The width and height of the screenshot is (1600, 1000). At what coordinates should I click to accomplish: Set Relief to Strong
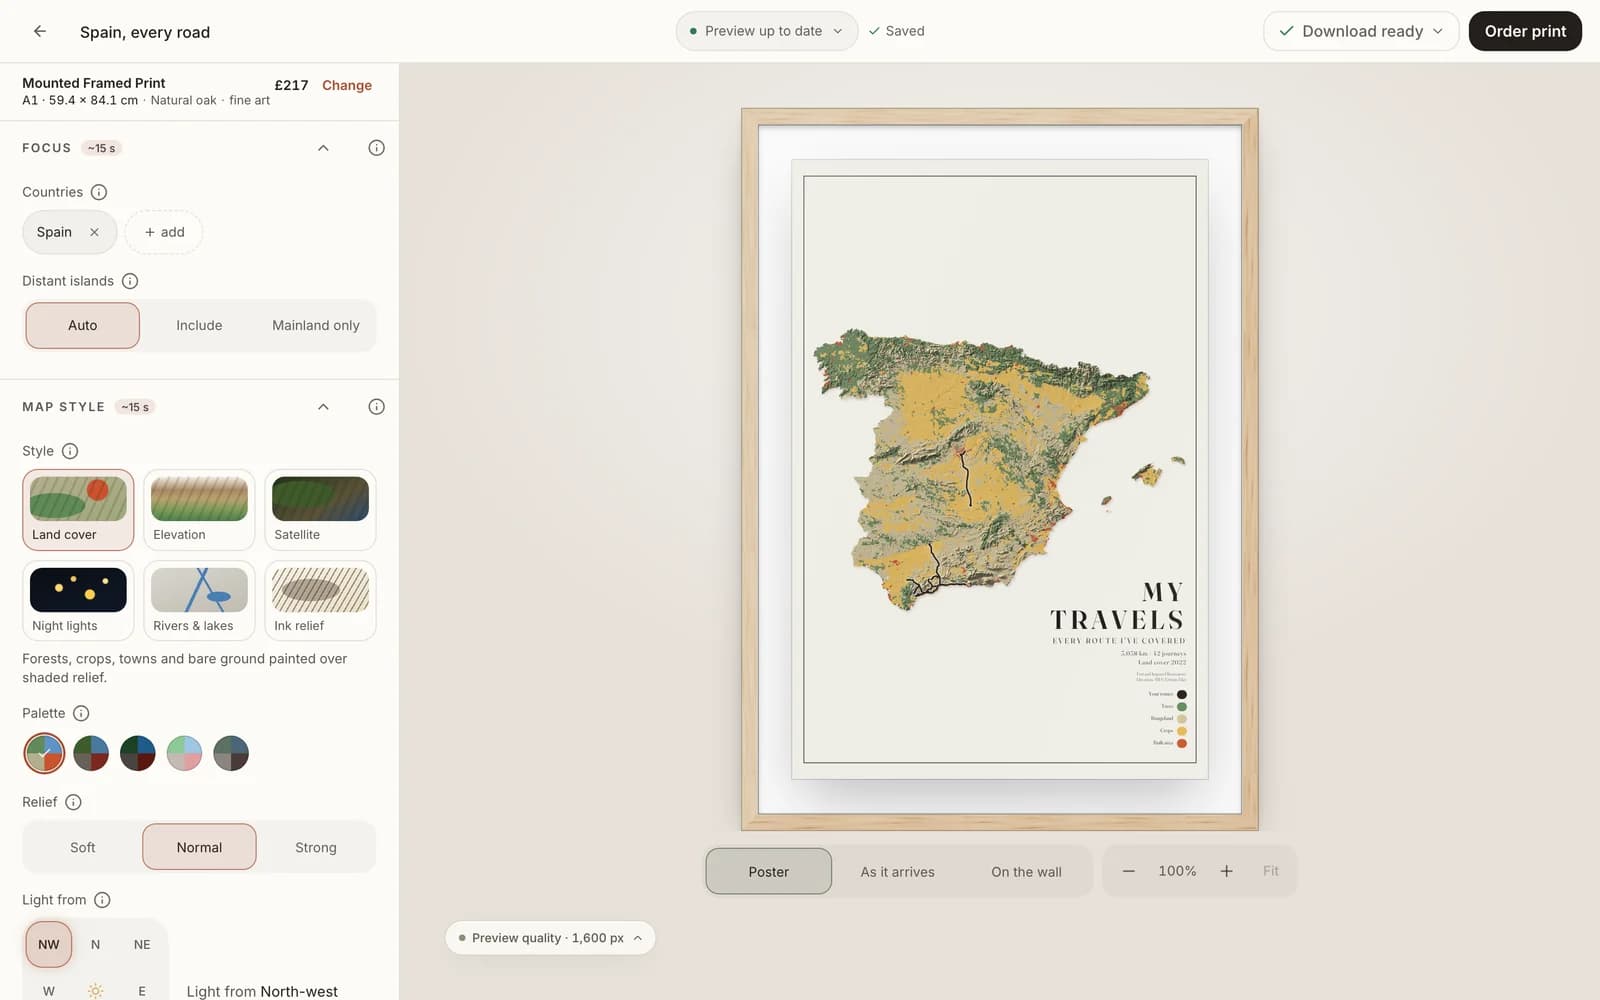[x=316, y=847]
